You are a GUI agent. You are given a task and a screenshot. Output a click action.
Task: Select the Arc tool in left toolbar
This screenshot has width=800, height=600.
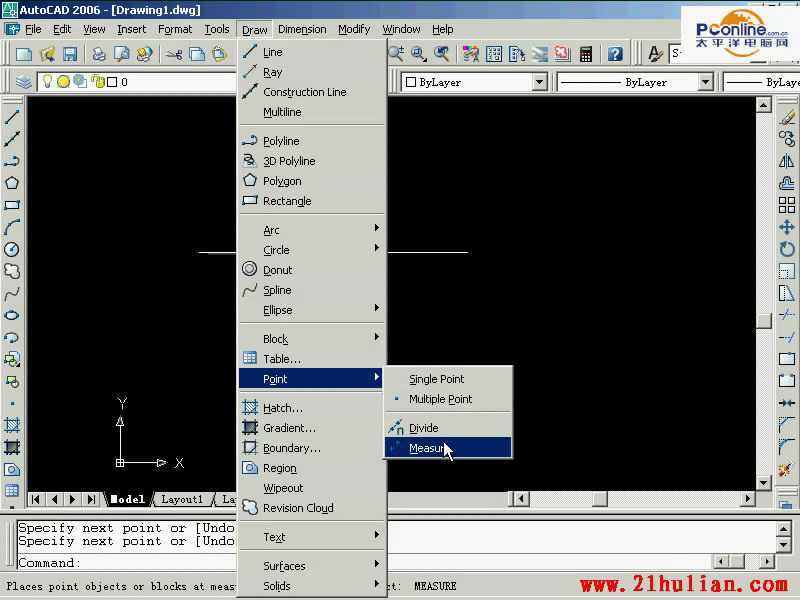click(12, 227)
